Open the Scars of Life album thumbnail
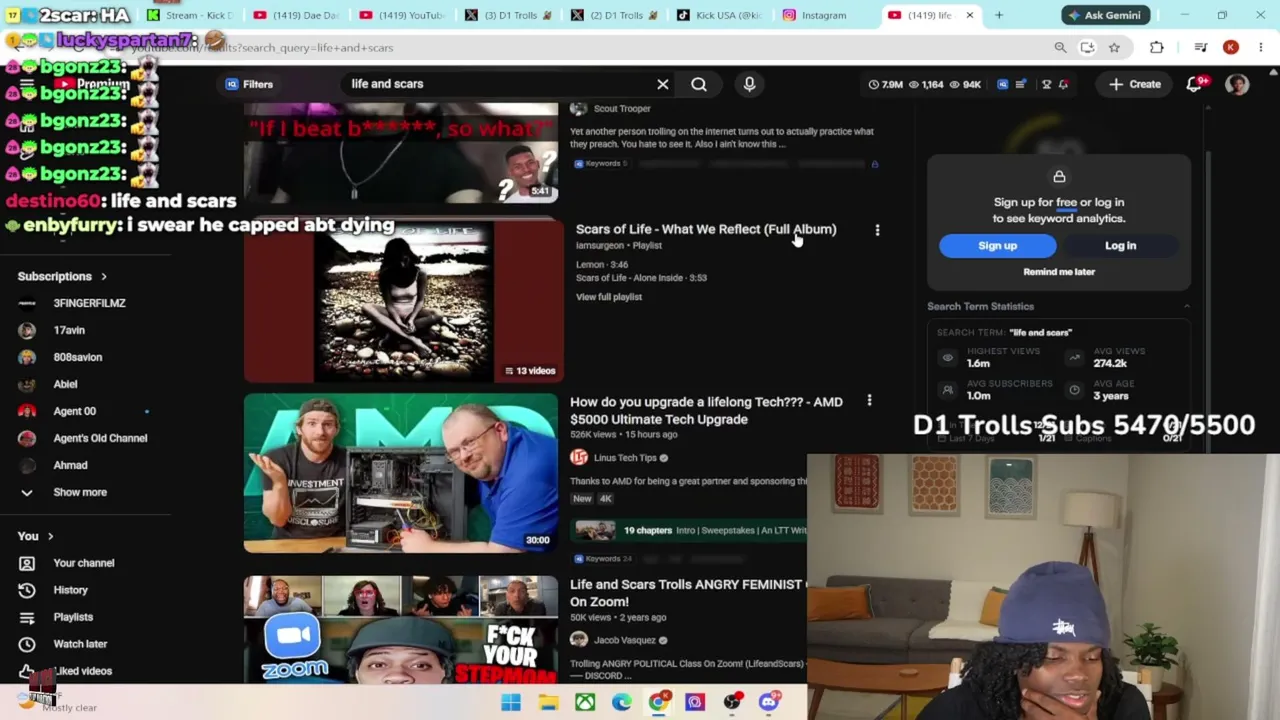 point(404,301)
